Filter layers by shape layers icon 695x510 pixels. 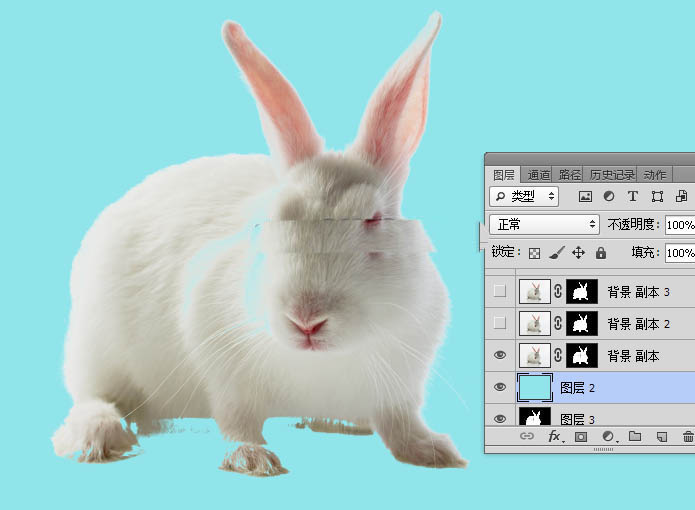coord(657,196)
